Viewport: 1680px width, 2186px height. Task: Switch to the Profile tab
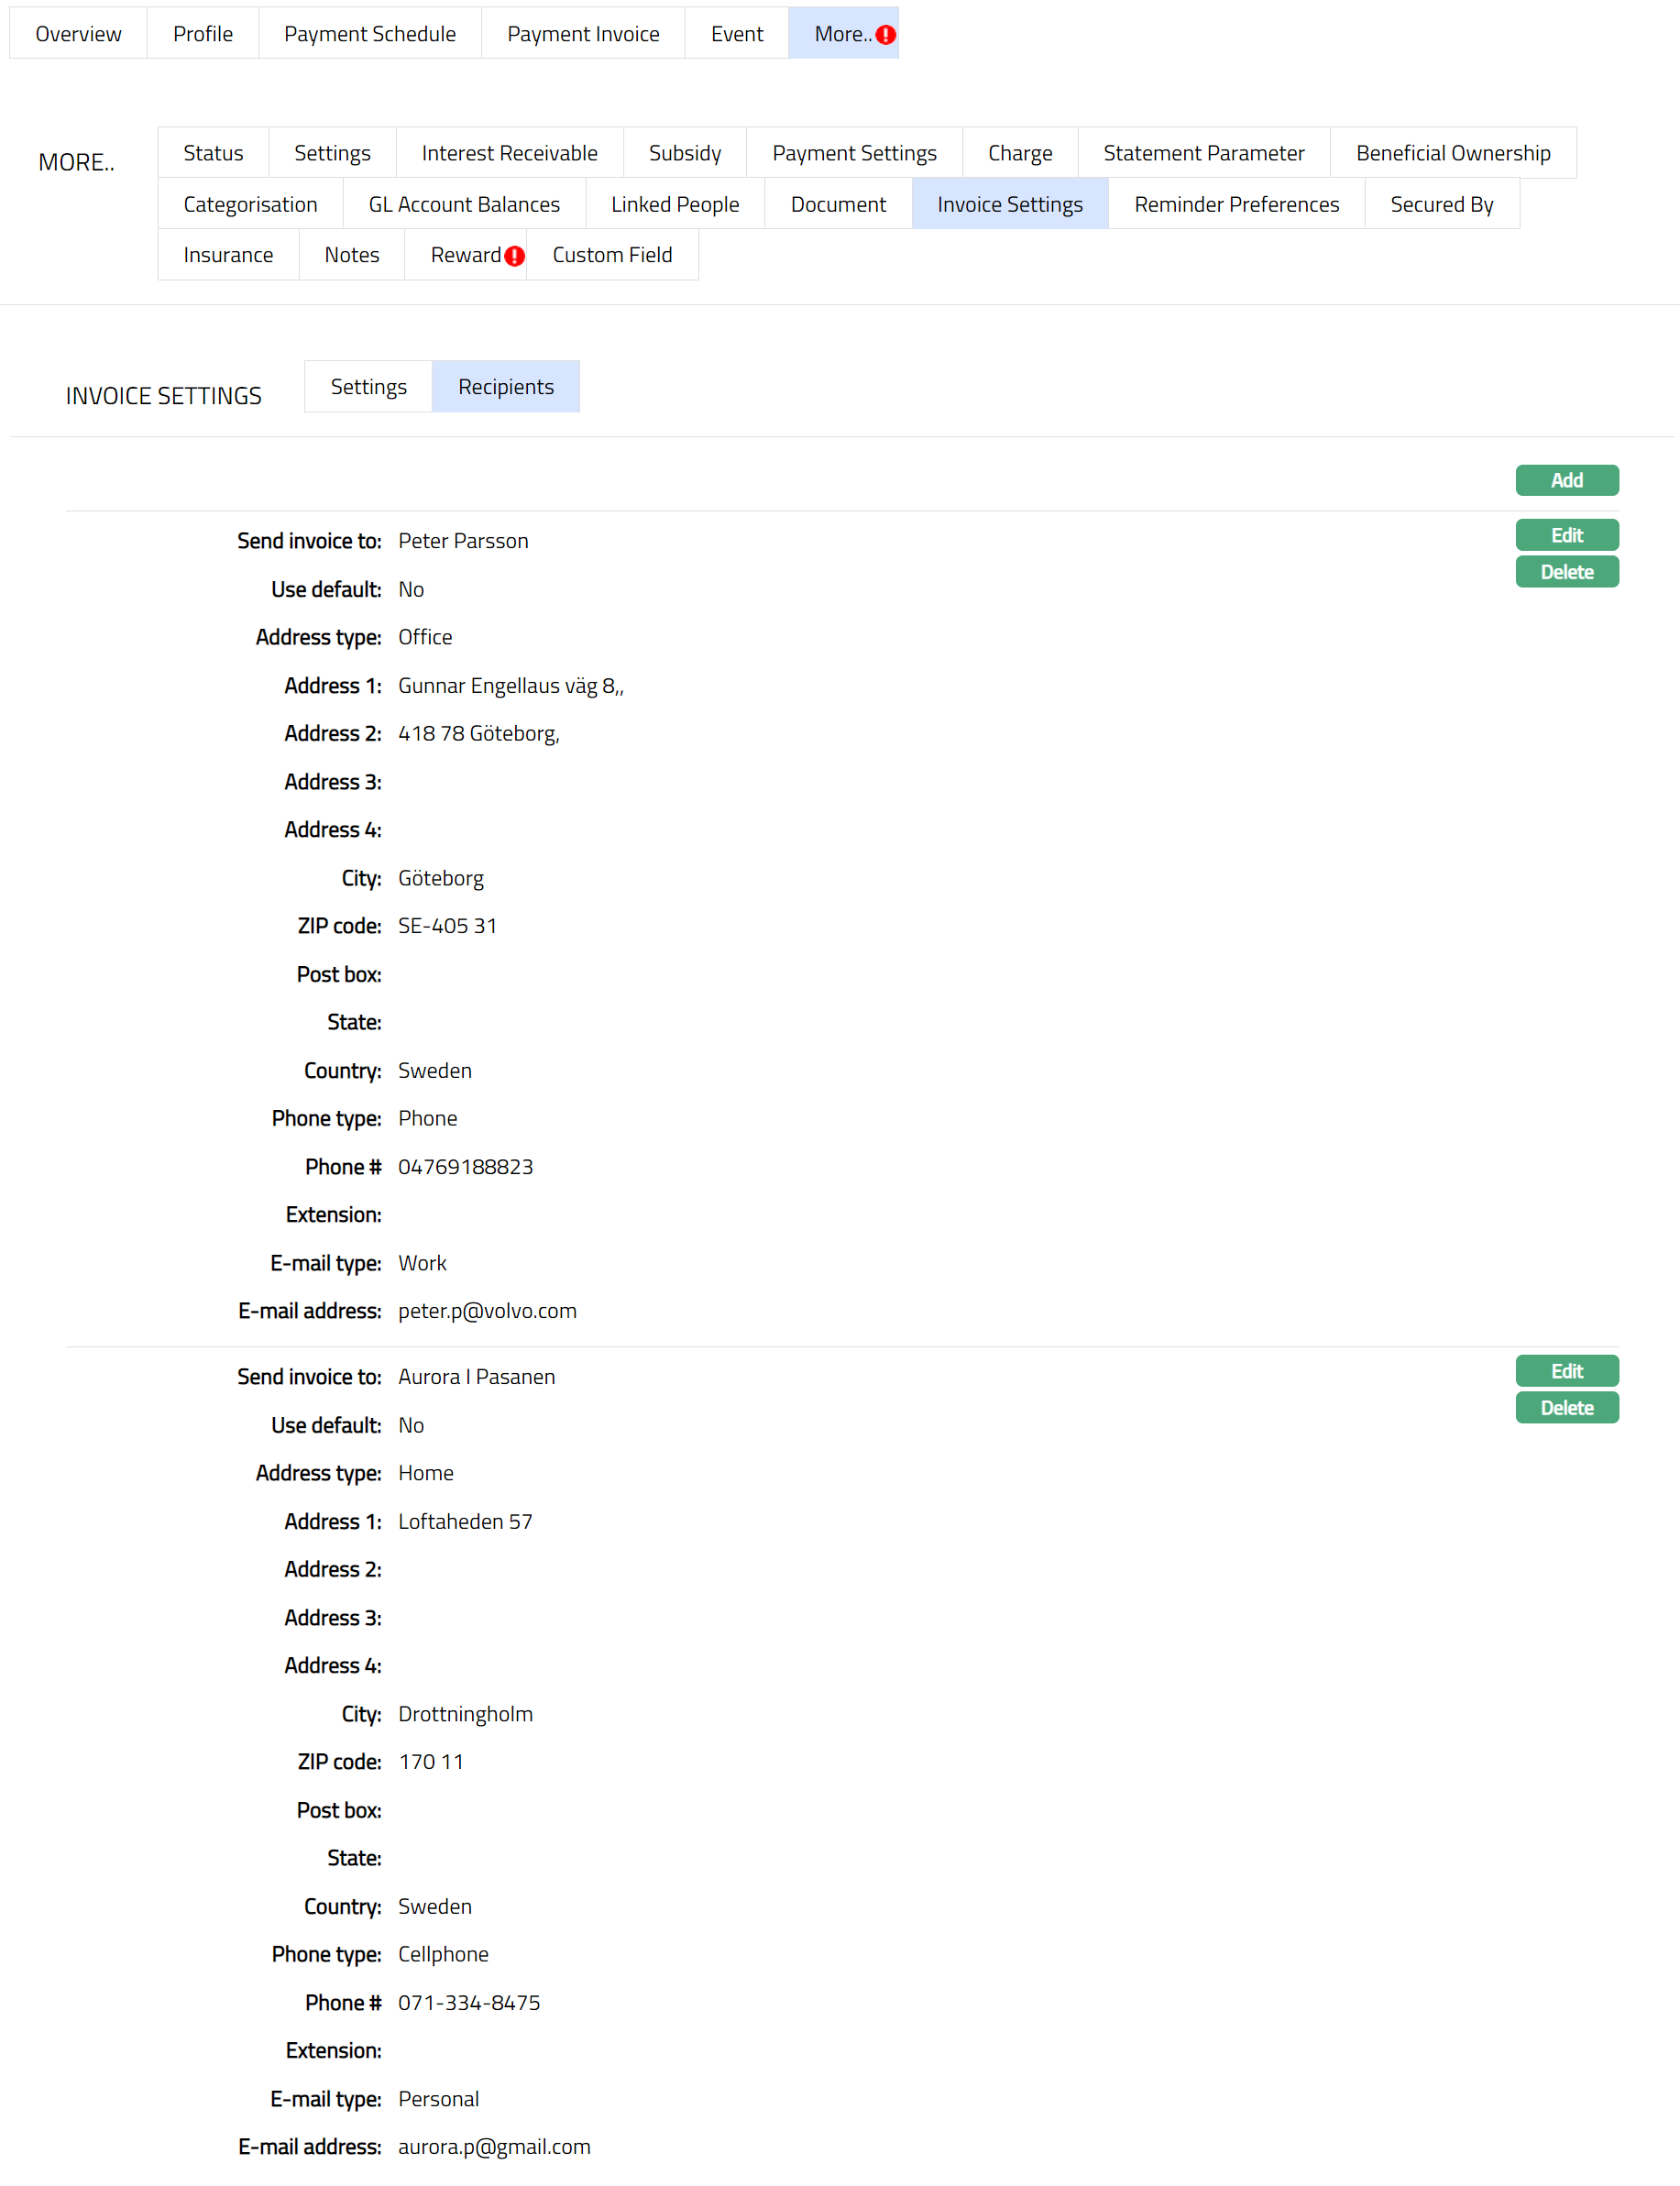(202, 34)
